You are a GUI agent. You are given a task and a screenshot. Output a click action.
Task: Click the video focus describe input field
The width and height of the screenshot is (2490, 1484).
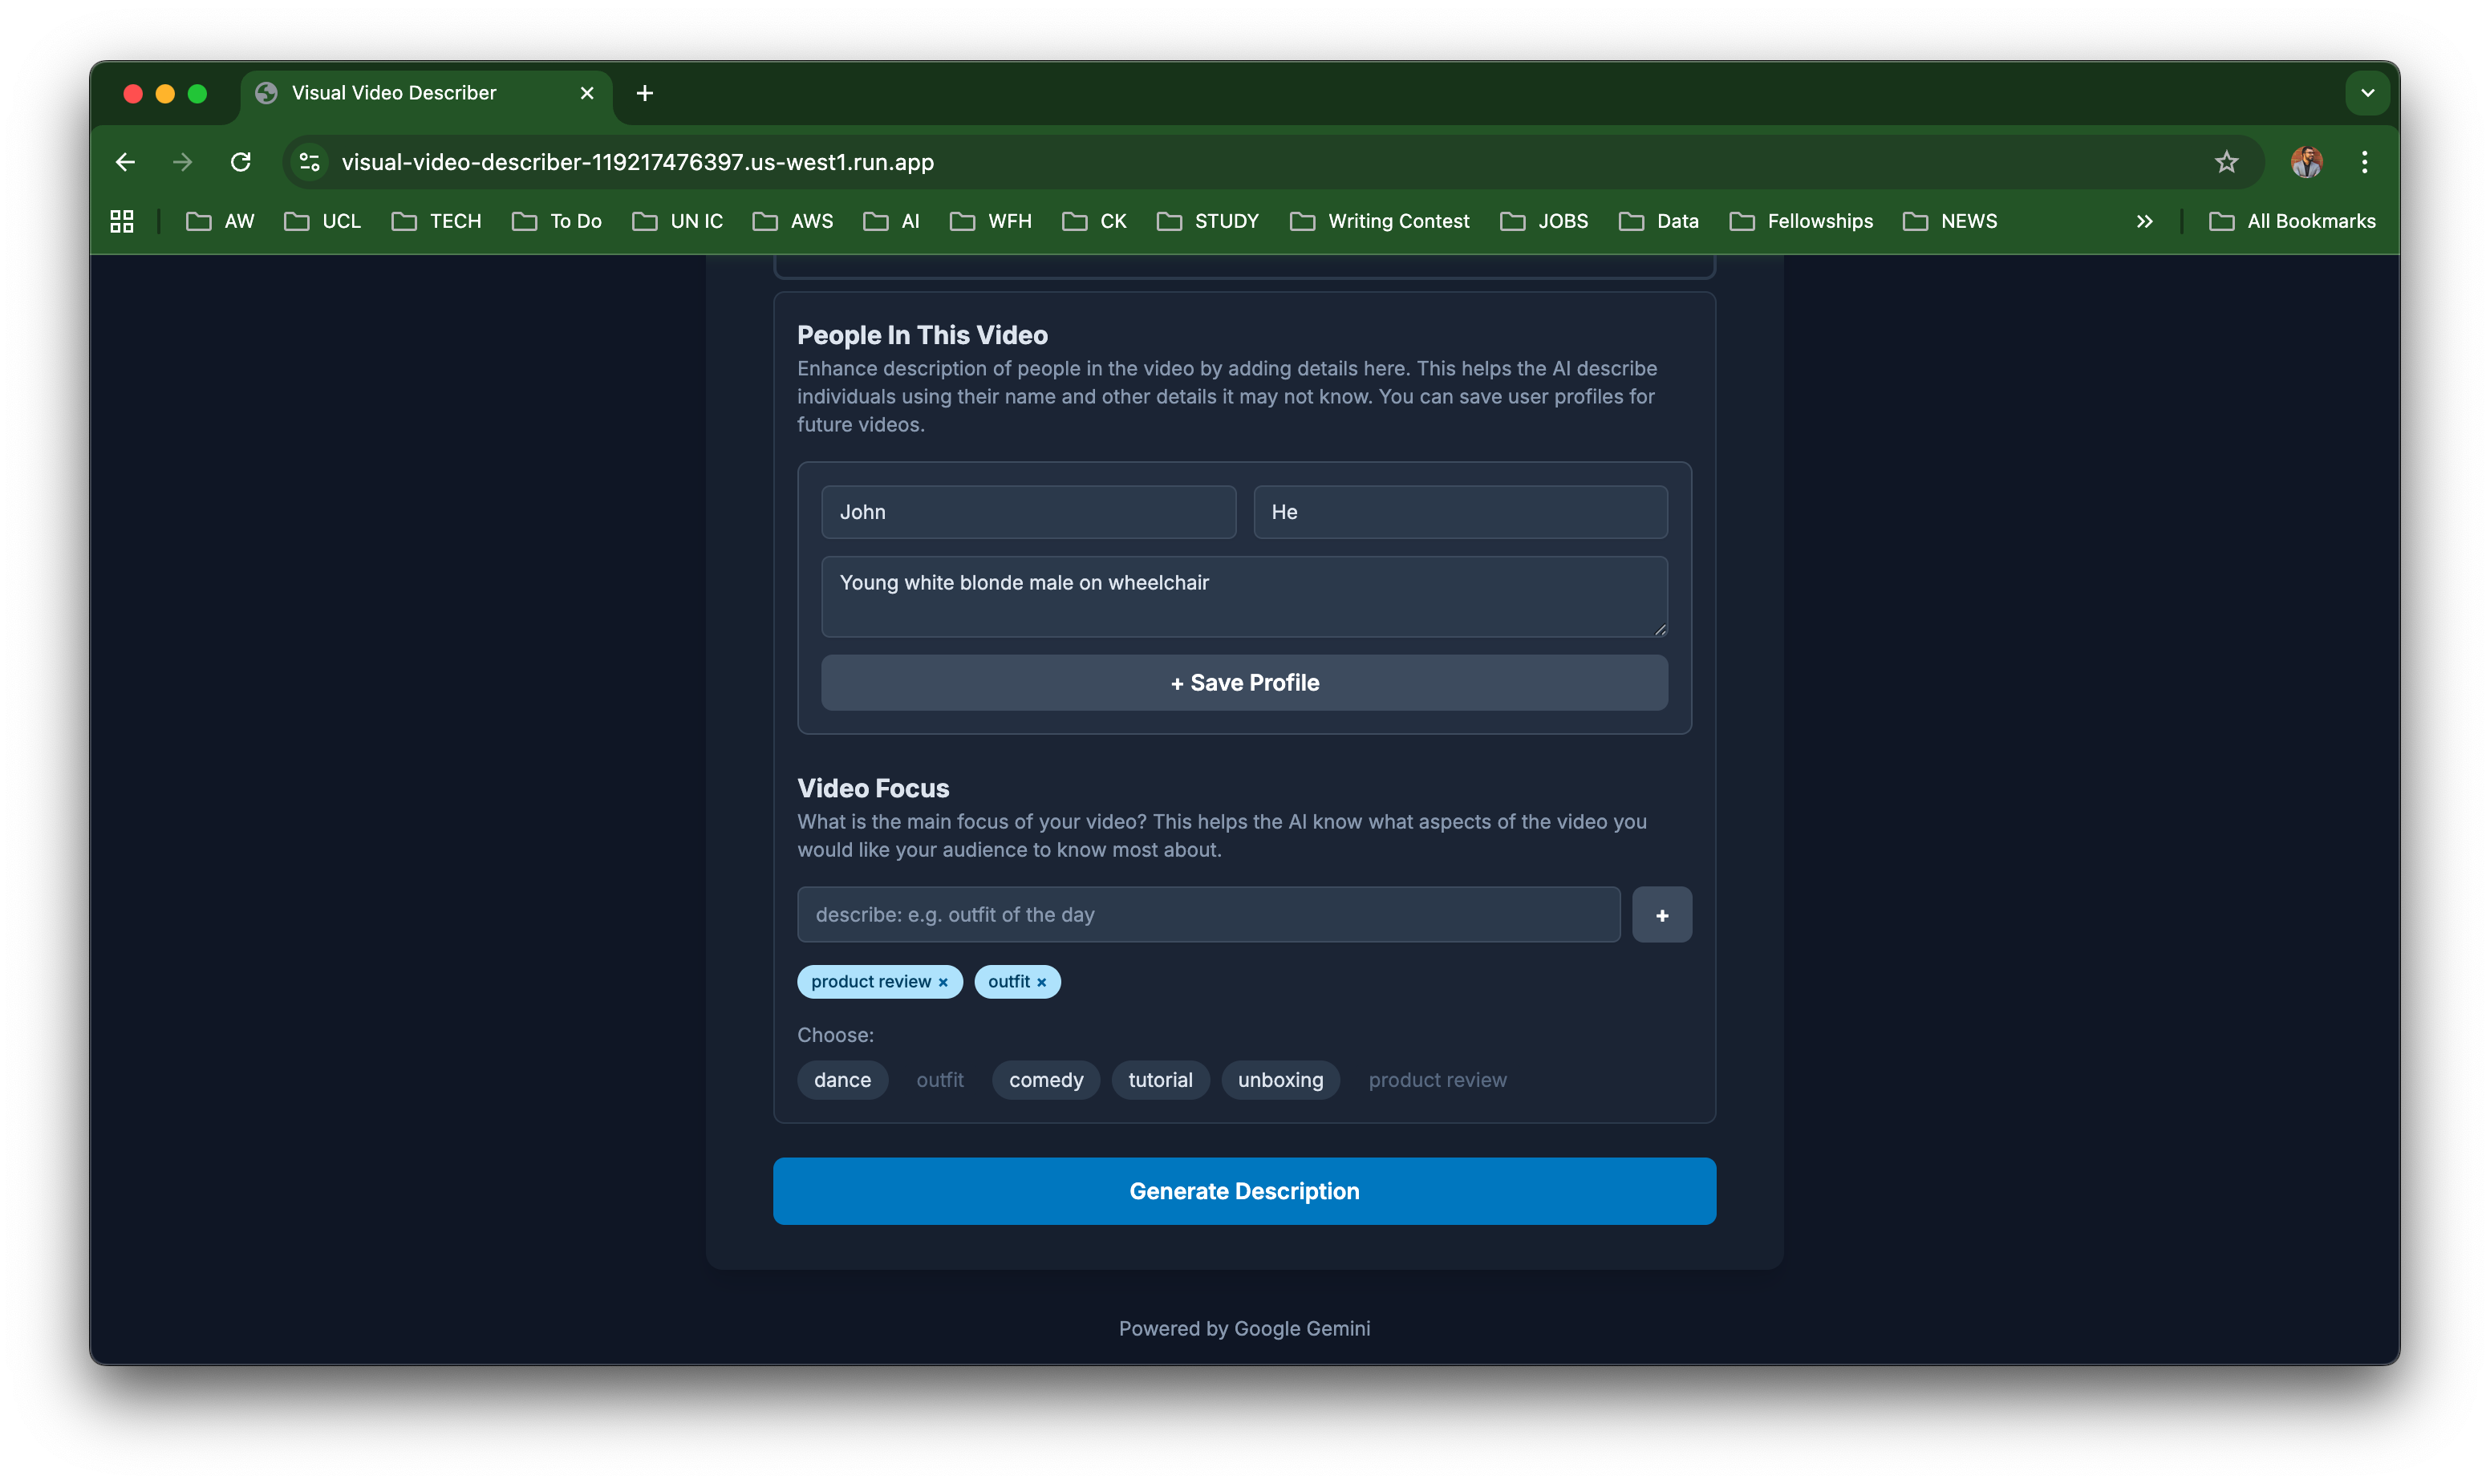pos(1208,915)
